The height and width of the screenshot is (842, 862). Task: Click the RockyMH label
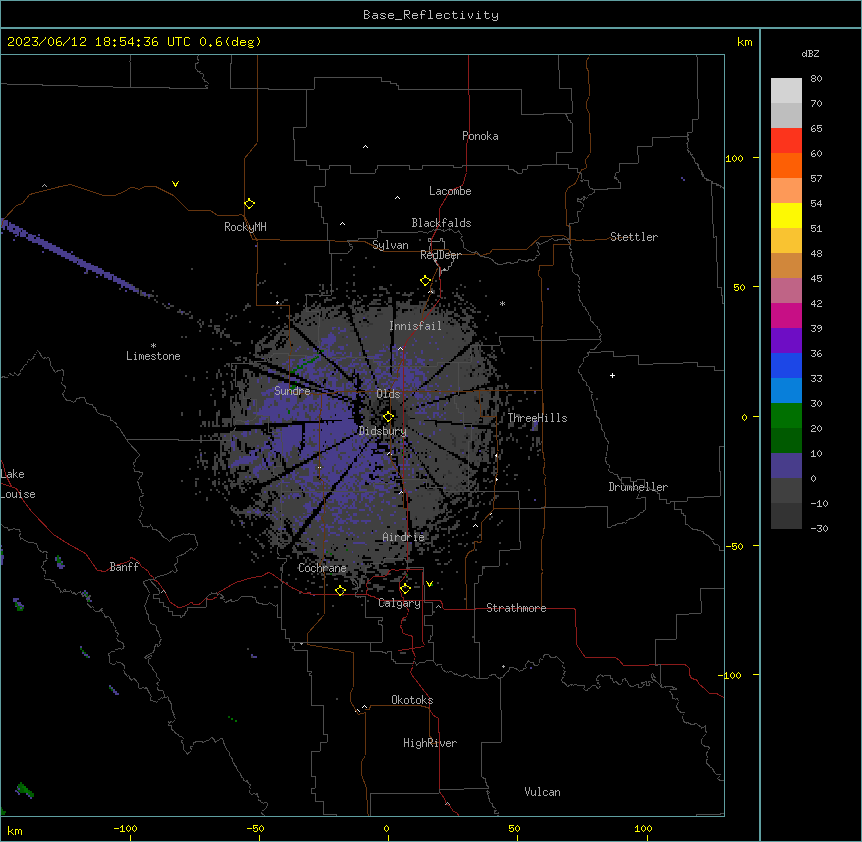(x=245, y=227)
